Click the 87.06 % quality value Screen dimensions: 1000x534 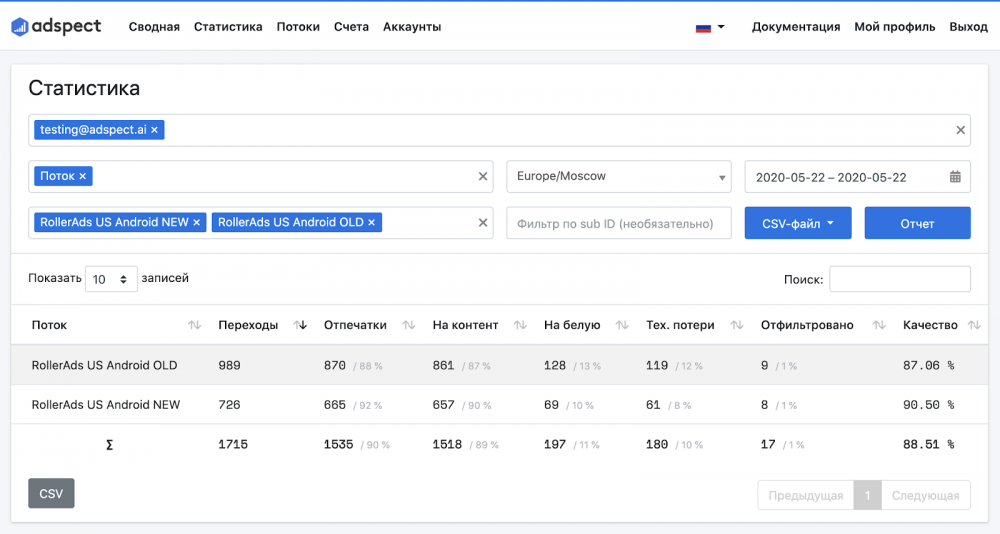click(929, 366)
